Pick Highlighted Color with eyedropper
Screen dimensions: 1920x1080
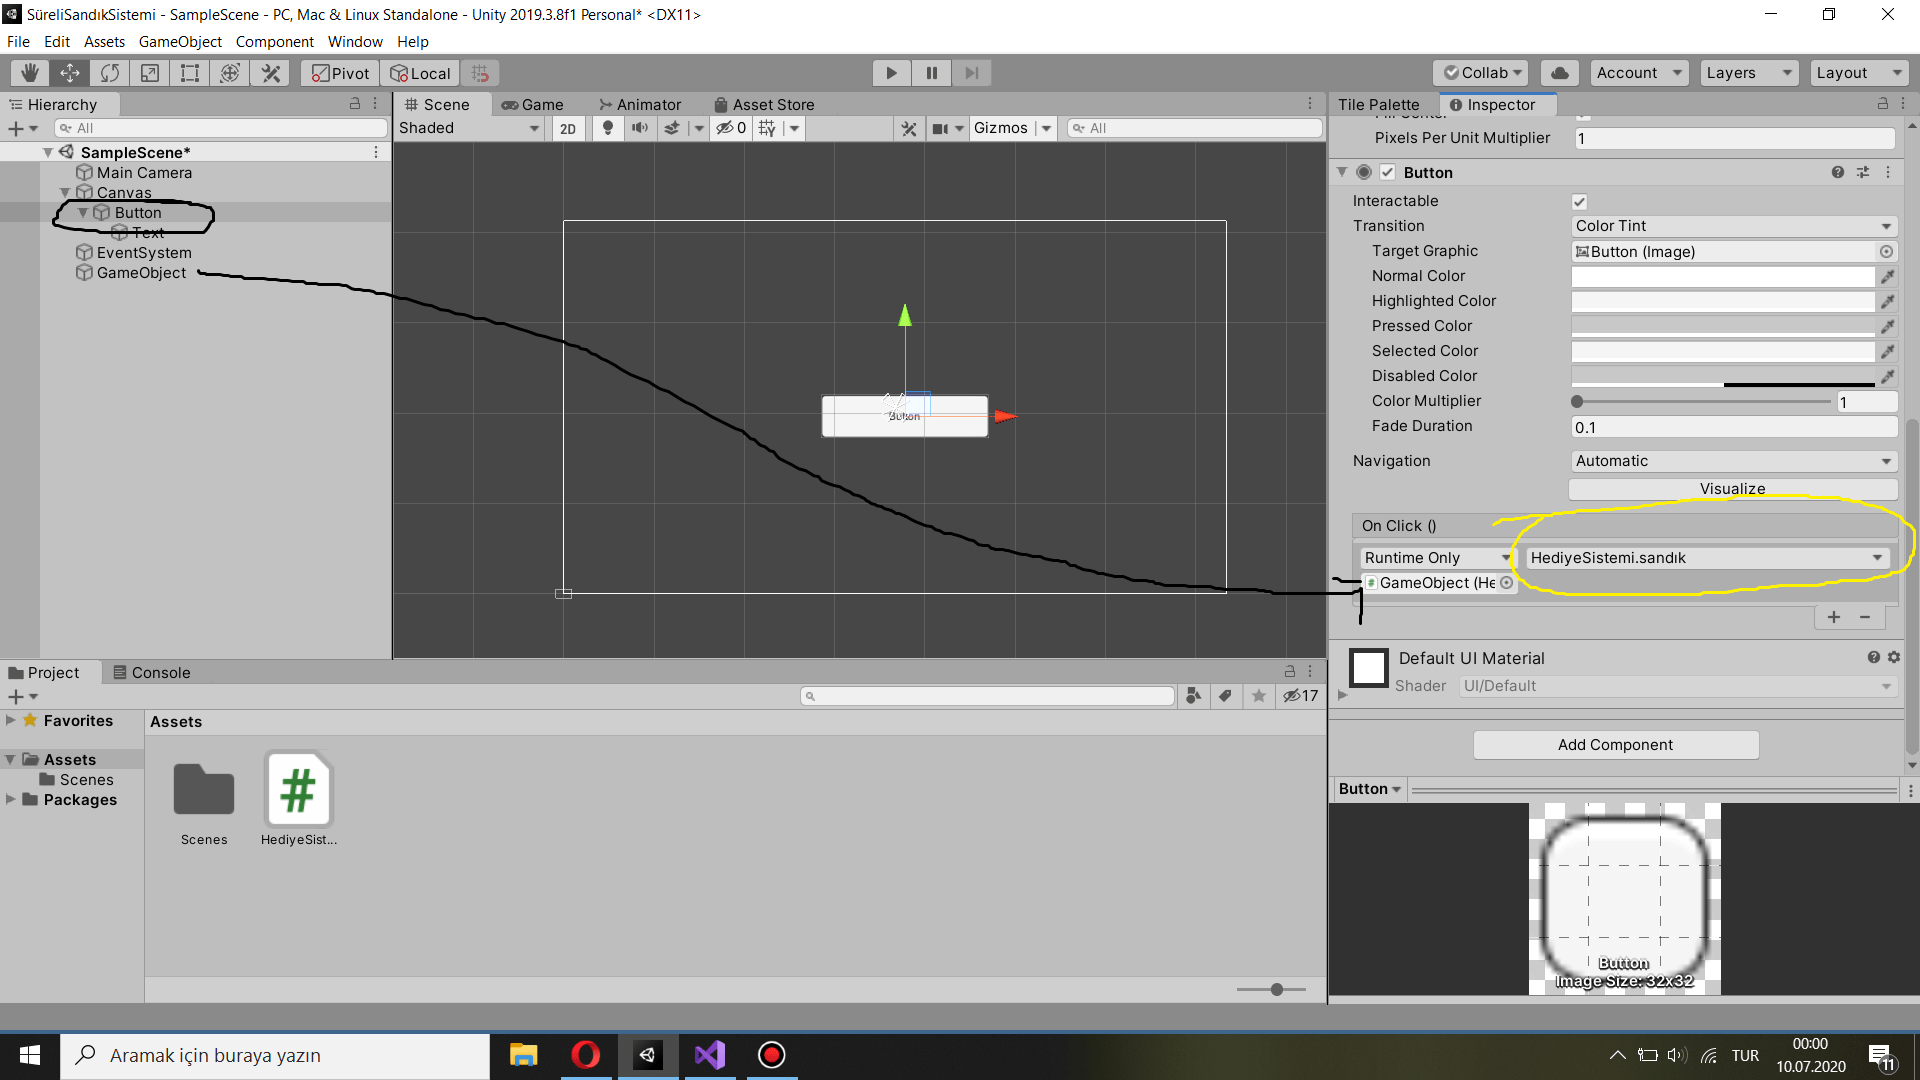point(1887,301)
